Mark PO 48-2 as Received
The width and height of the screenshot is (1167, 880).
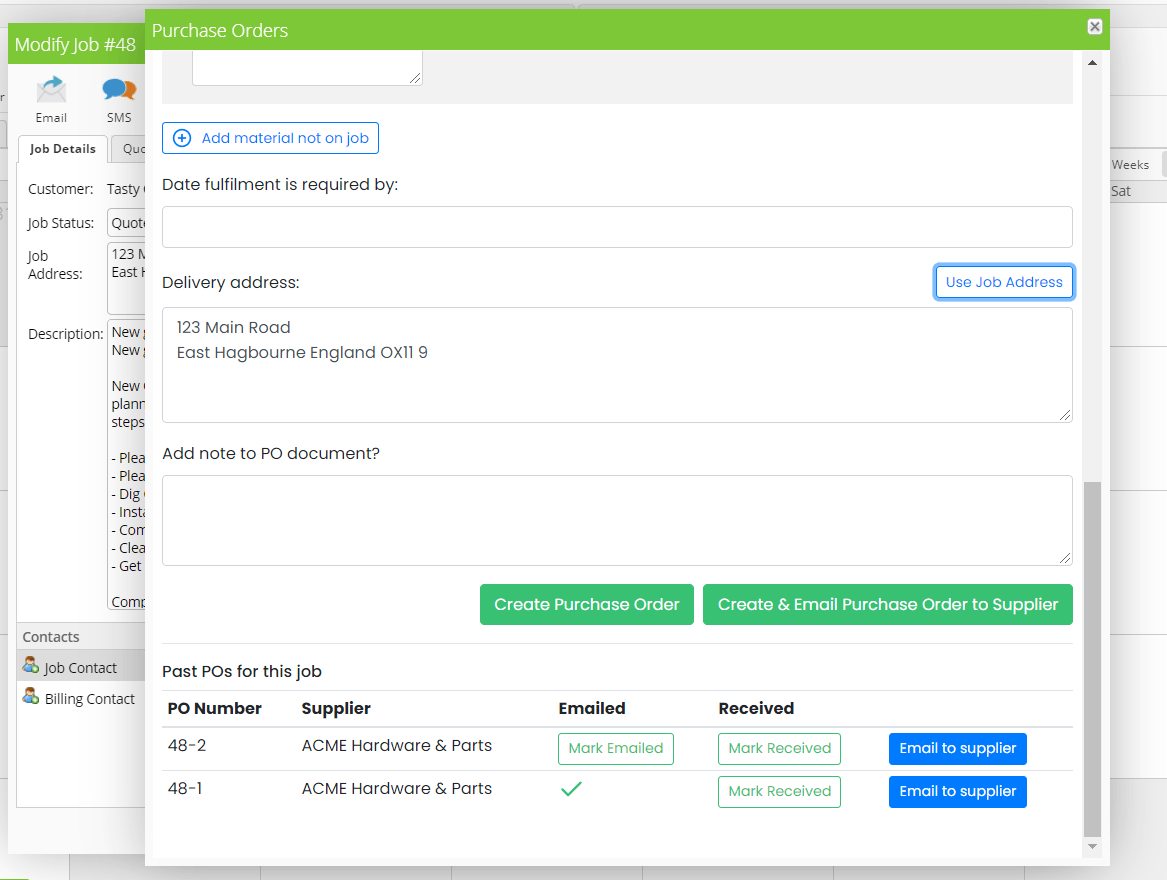[779, 748]
